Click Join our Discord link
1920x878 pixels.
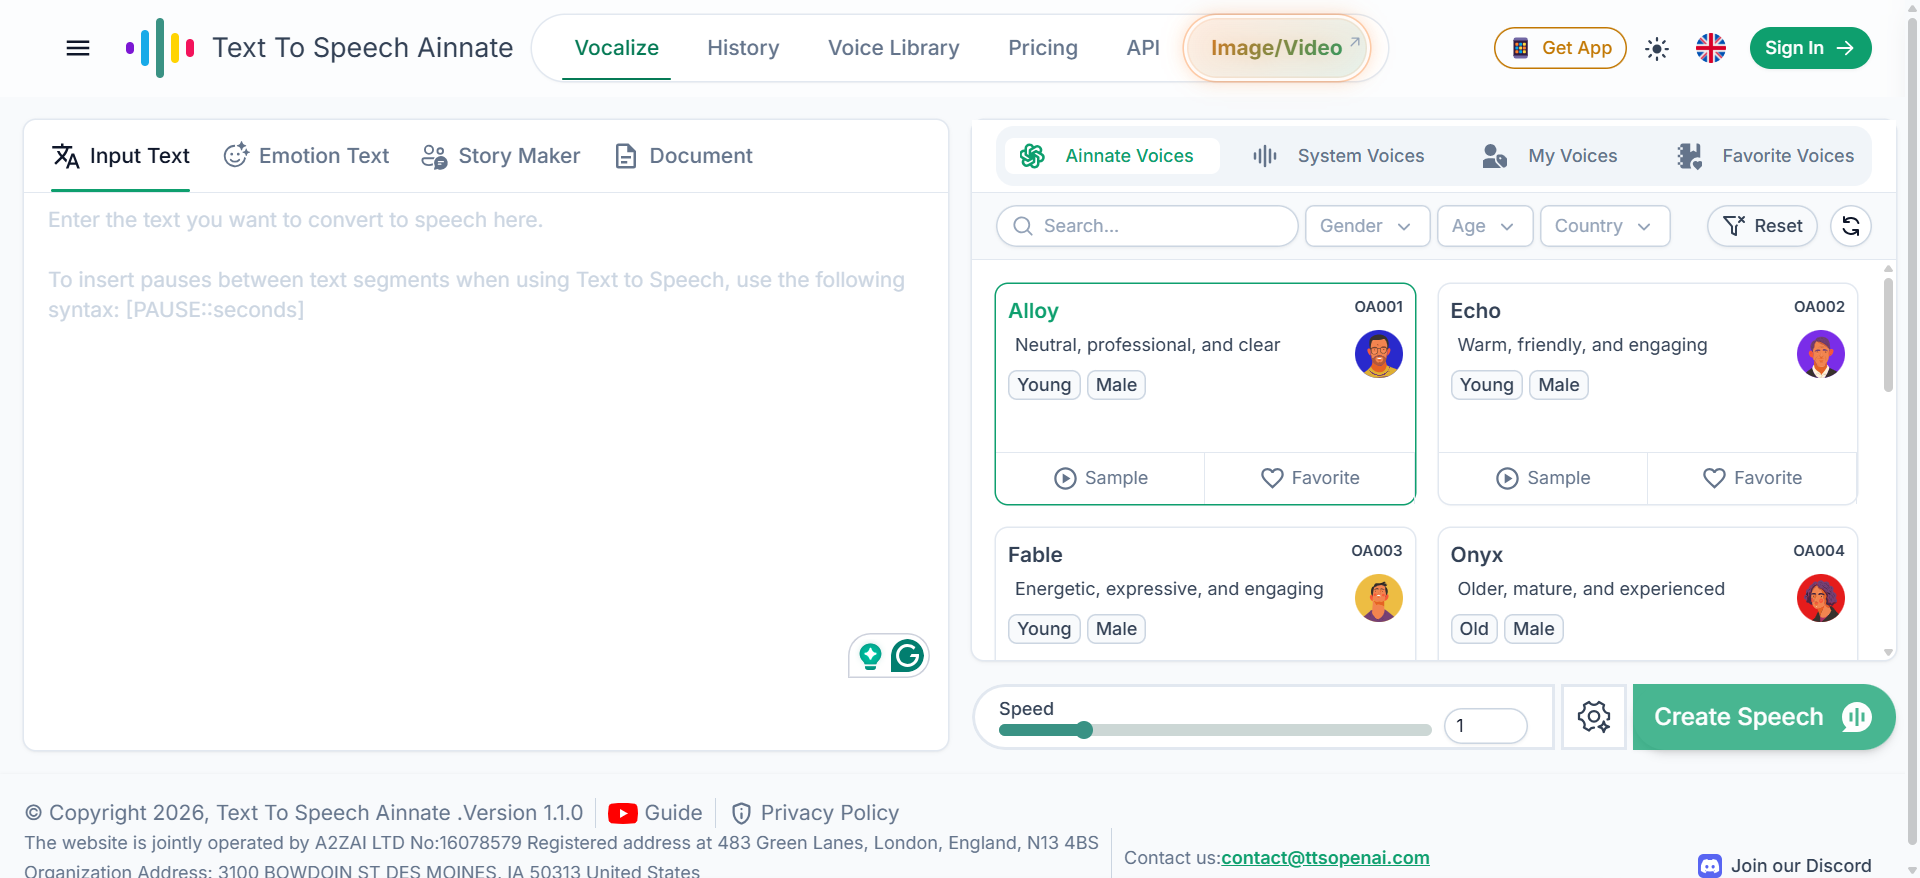click(x=1785, y=866)
